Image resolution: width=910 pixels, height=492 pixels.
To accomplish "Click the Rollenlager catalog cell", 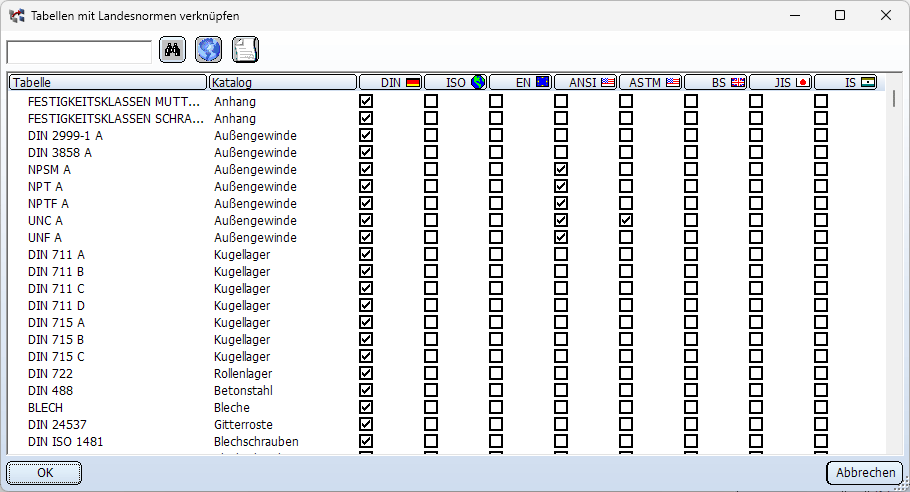I will click(243, 374).
